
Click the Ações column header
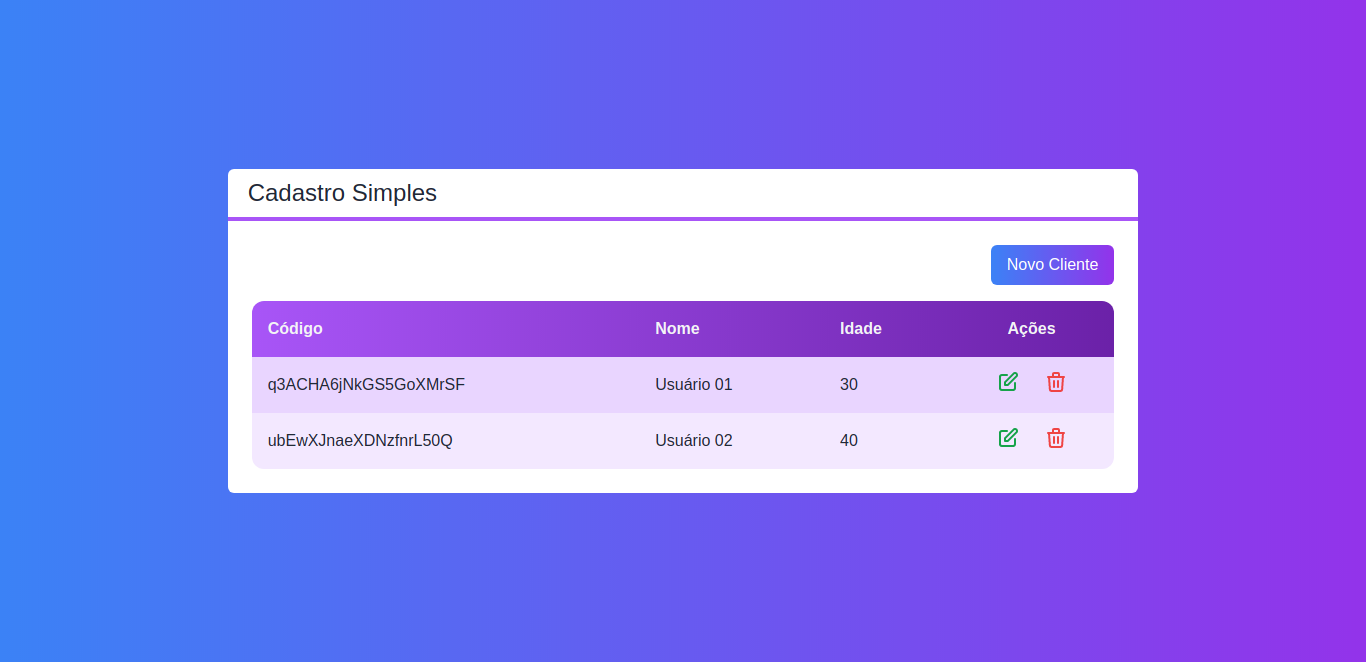coord(1030,328)
